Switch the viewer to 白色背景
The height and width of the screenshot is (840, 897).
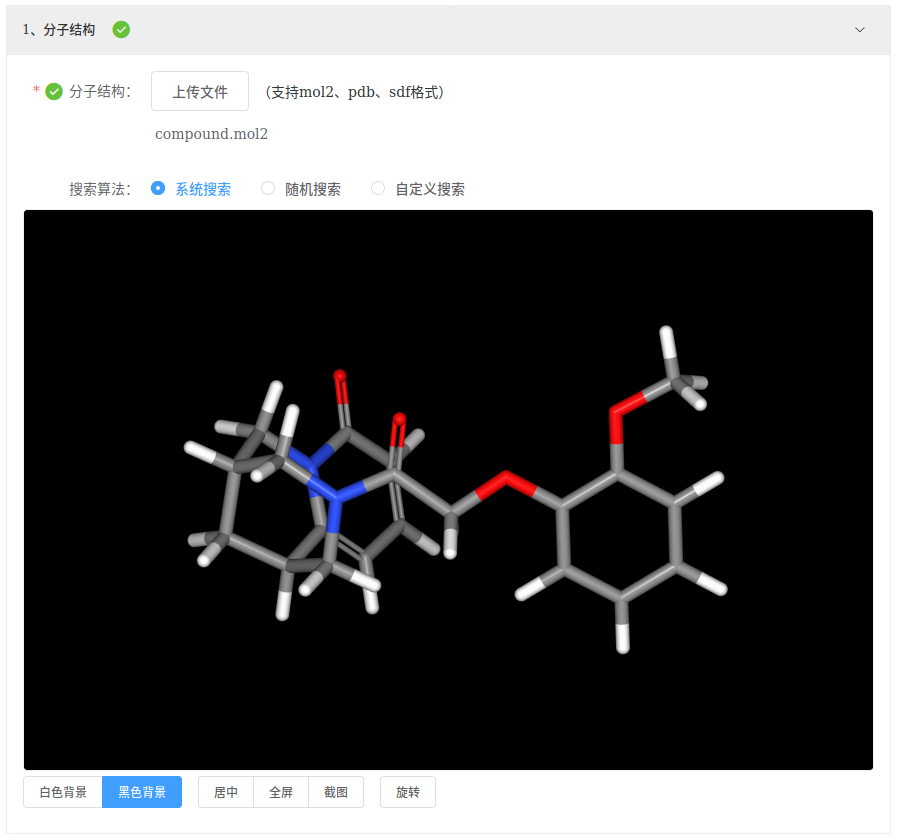coord(63,792)
